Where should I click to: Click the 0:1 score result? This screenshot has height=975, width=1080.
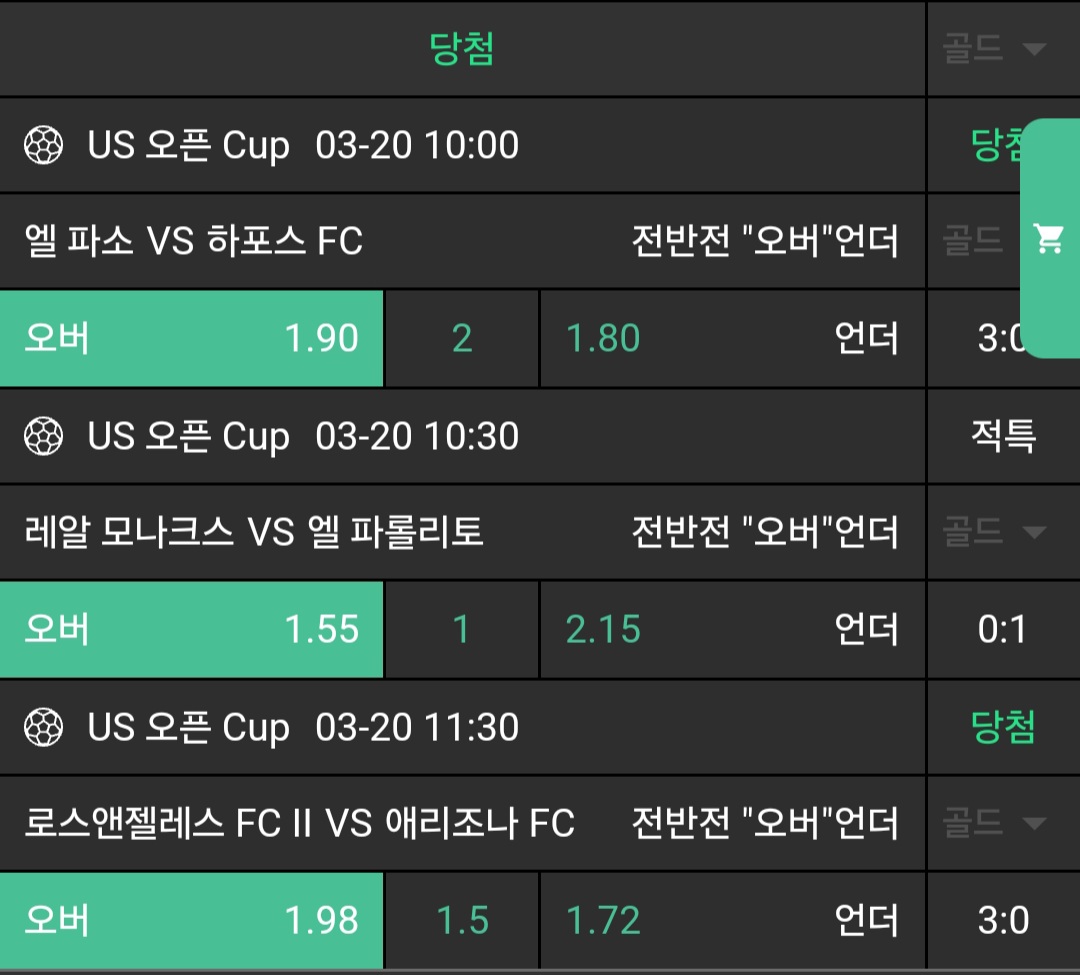coord(1002,629)
